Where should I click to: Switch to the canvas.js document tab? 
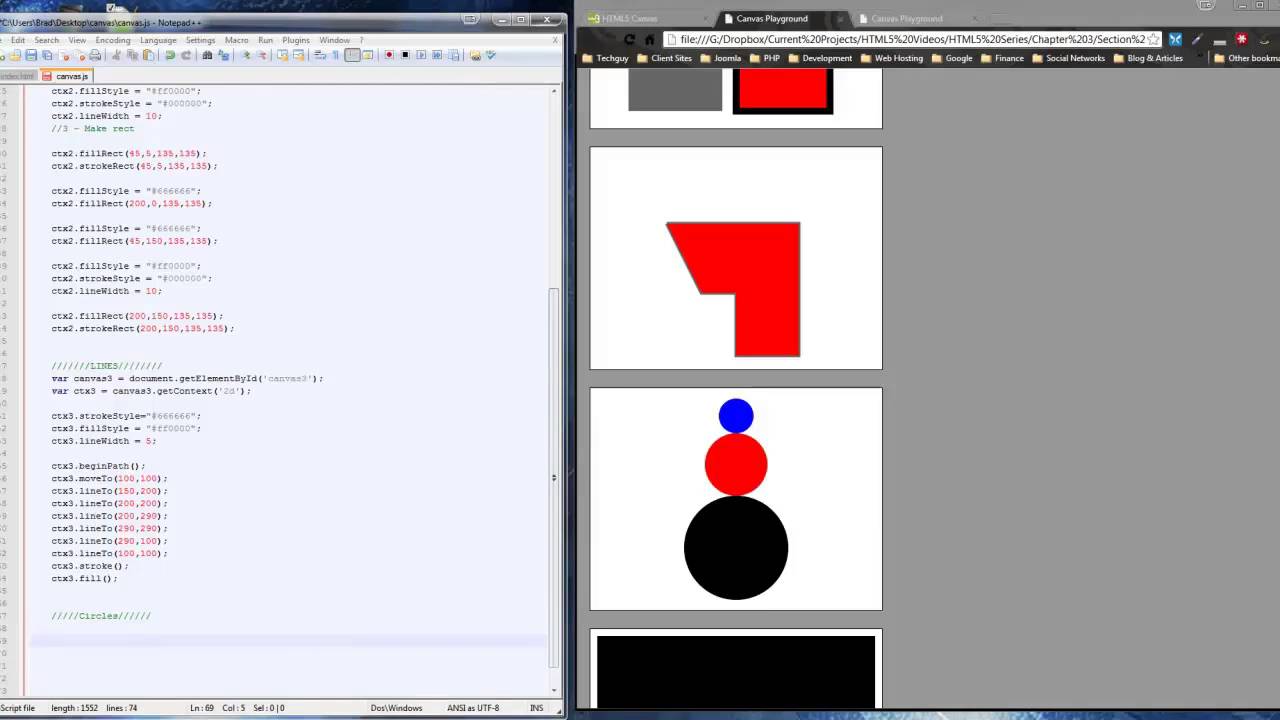click(66, 76)
